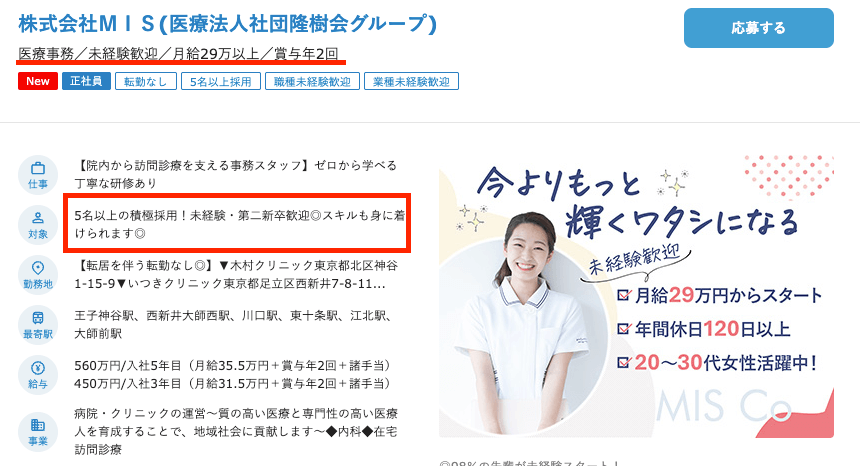Click the 応募する apply button
This screenshot has height=466, width=860.
click(x=759, y=28)
